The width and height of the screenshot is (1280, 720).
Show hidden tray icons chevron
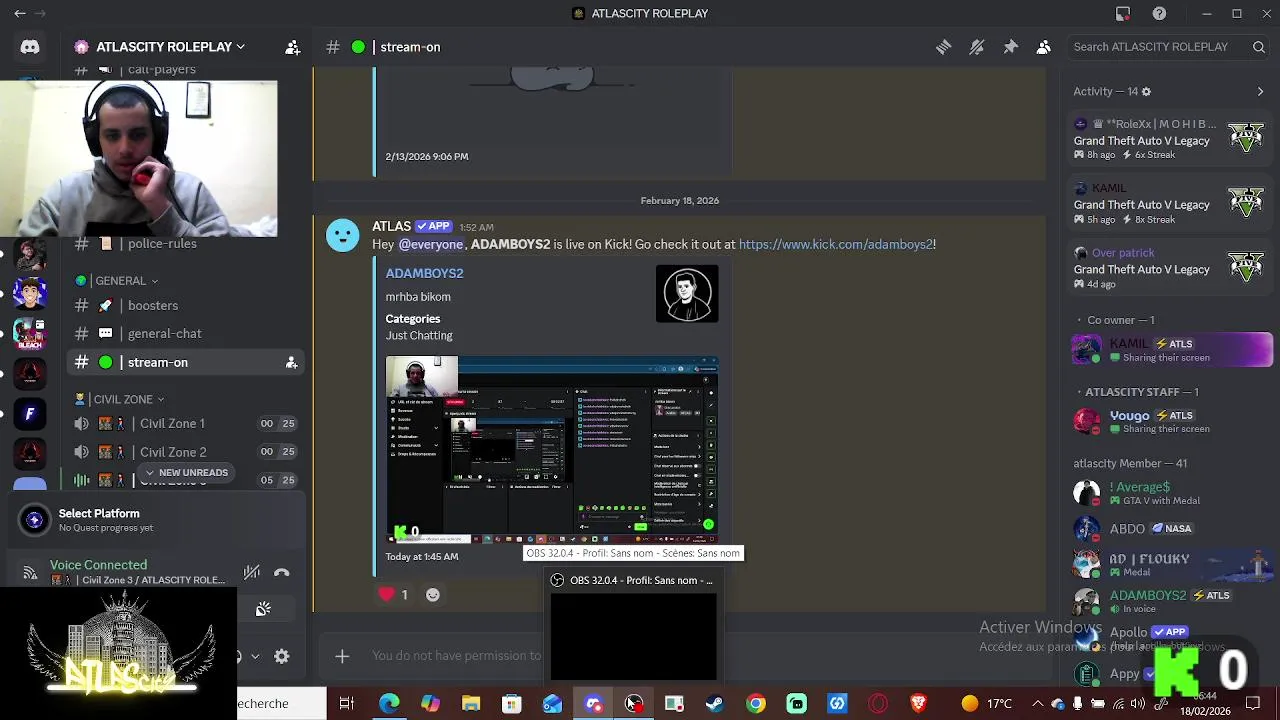1037,704
